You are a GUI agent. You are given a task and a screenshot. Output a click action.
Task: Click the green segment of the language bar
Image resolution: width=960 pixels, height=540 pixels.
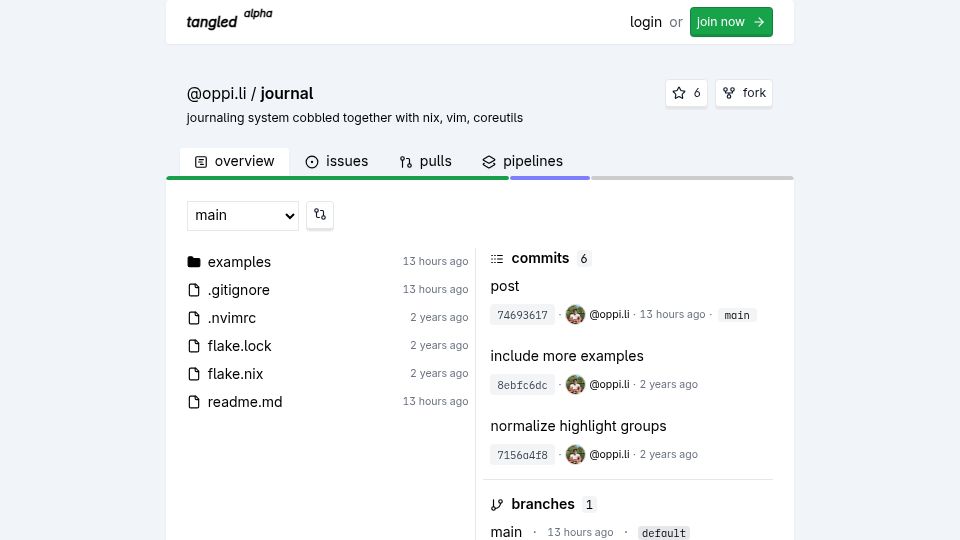click(337, 178)
